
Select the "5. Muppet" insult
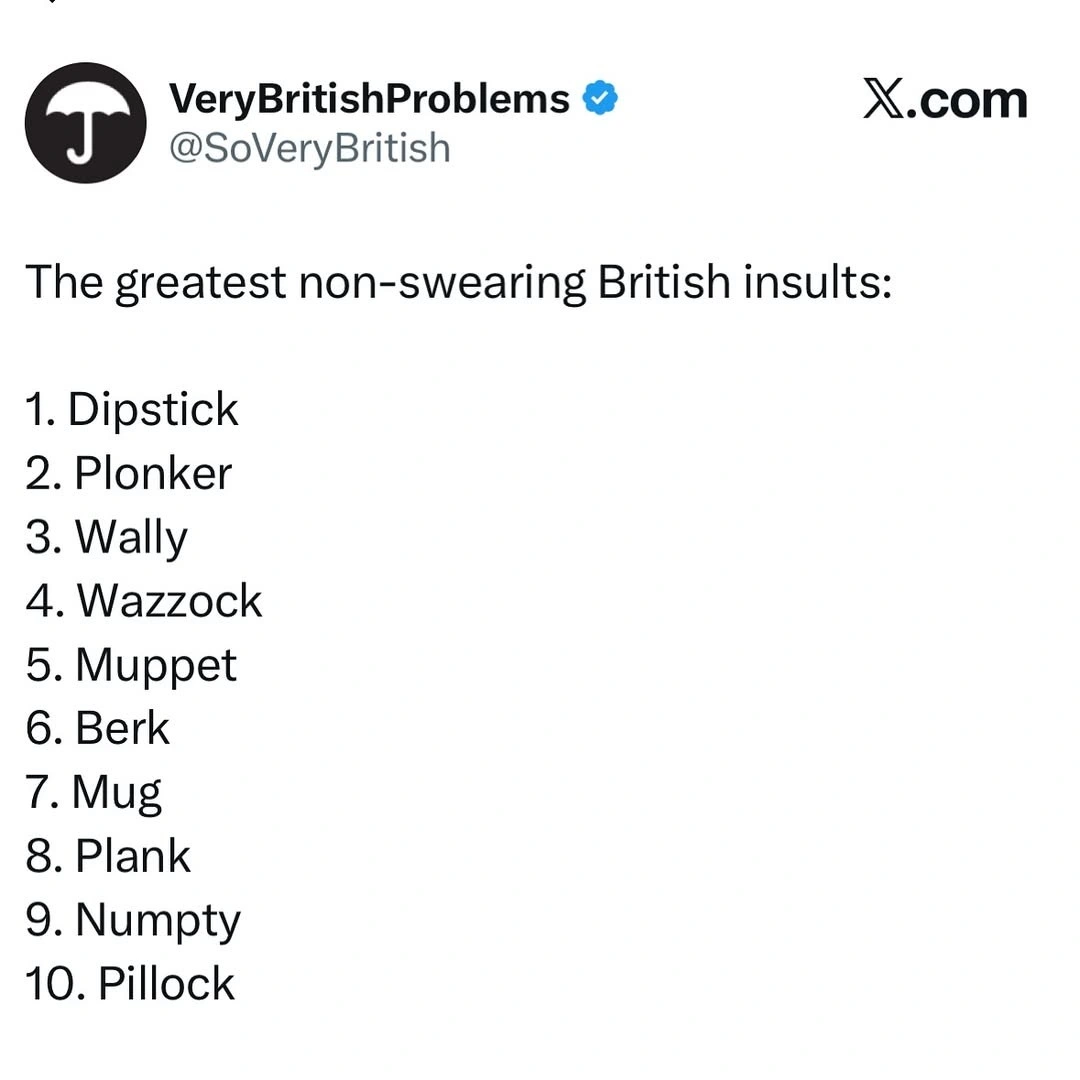coord(132,666)
